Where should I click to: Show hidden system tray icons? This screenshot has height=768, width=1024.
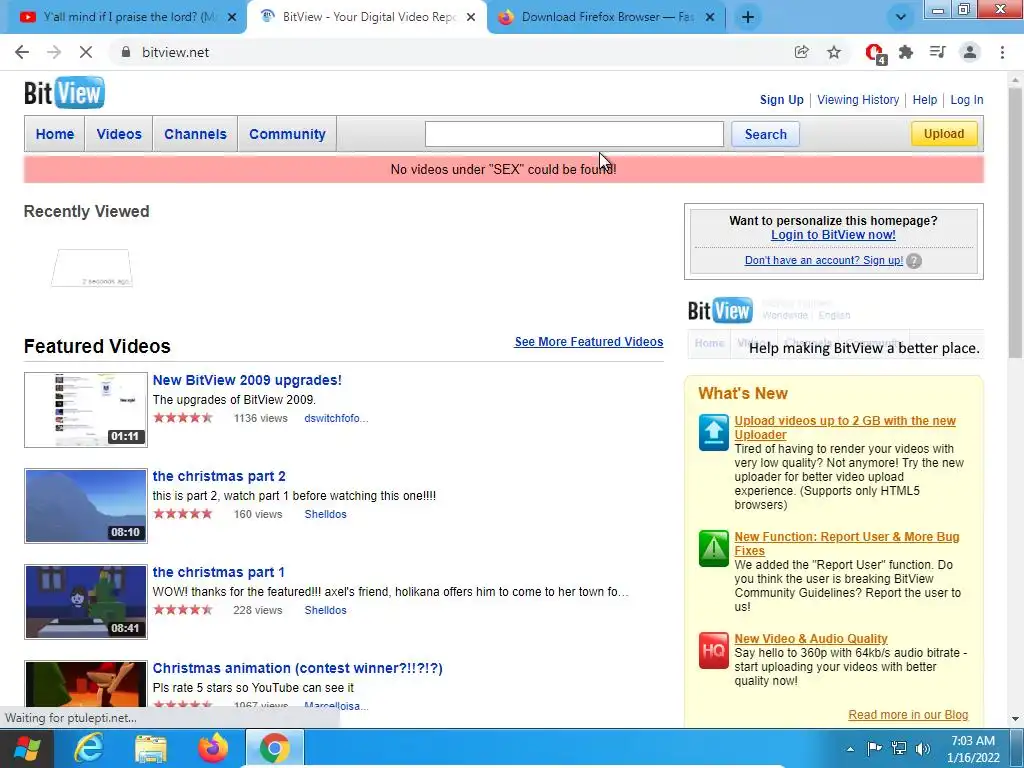850,749
